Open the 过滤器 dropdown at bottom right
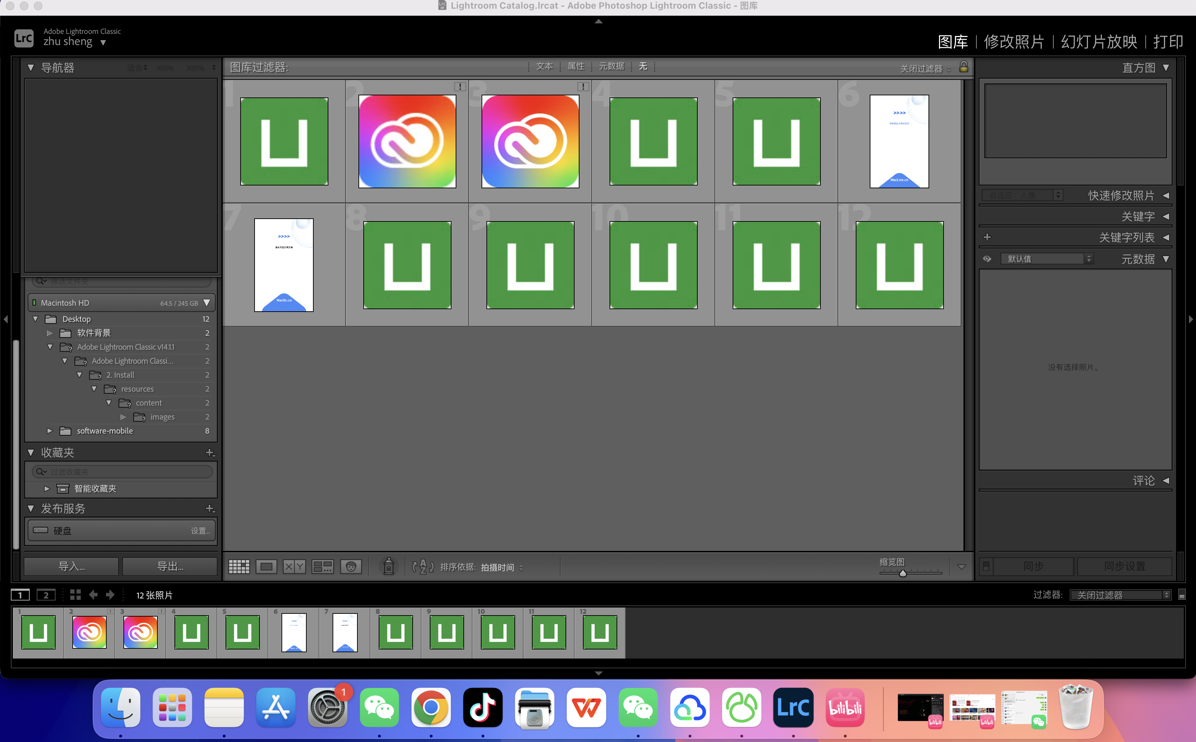Screen dimensions: 1196x742 pos(1119,594)
